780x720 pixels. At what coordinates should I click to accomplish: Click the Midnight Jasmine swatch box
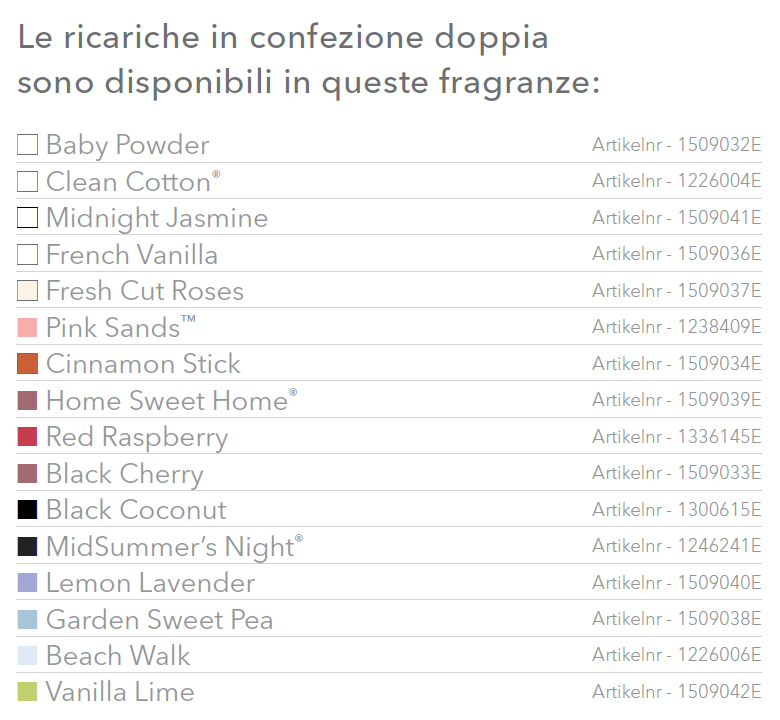tap(27, 218)
